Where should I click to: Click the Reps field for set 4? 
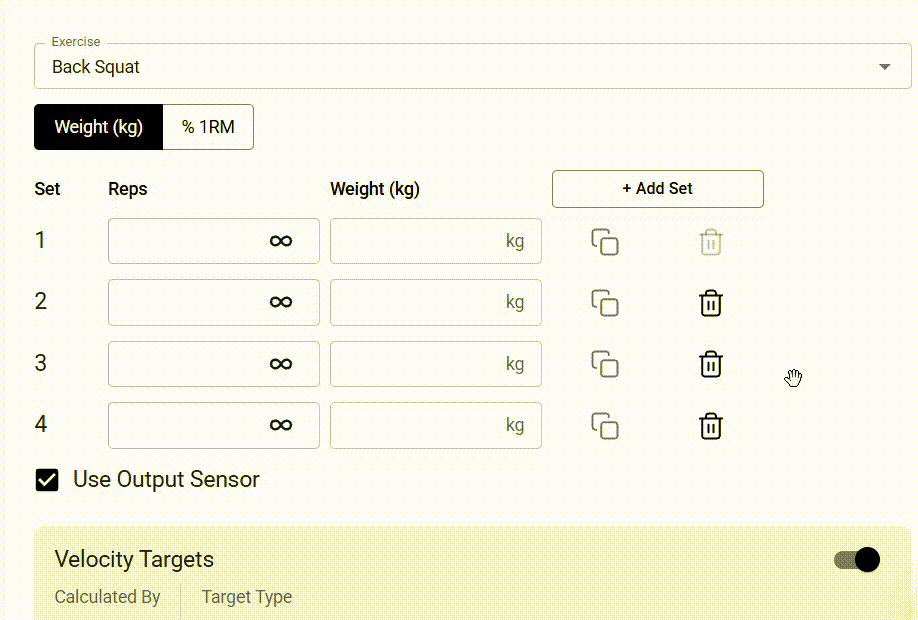point(214,425)
